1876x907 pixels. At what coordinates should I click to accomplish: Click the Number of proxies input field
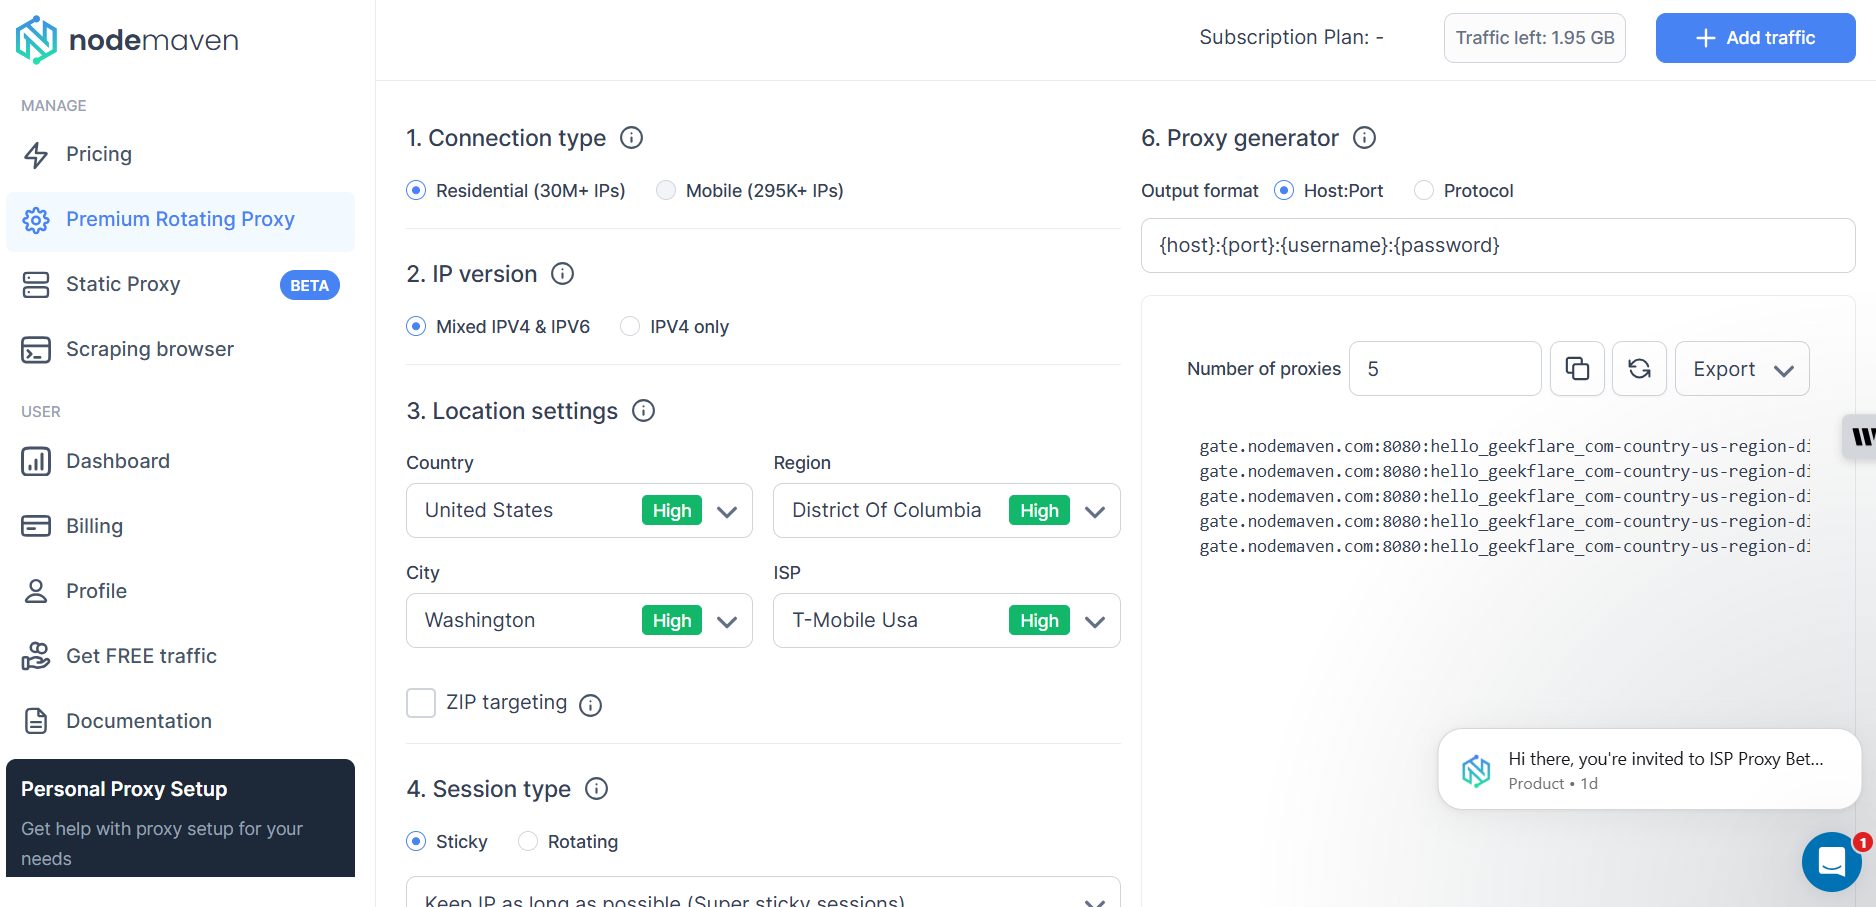[x=1444, y=369]
